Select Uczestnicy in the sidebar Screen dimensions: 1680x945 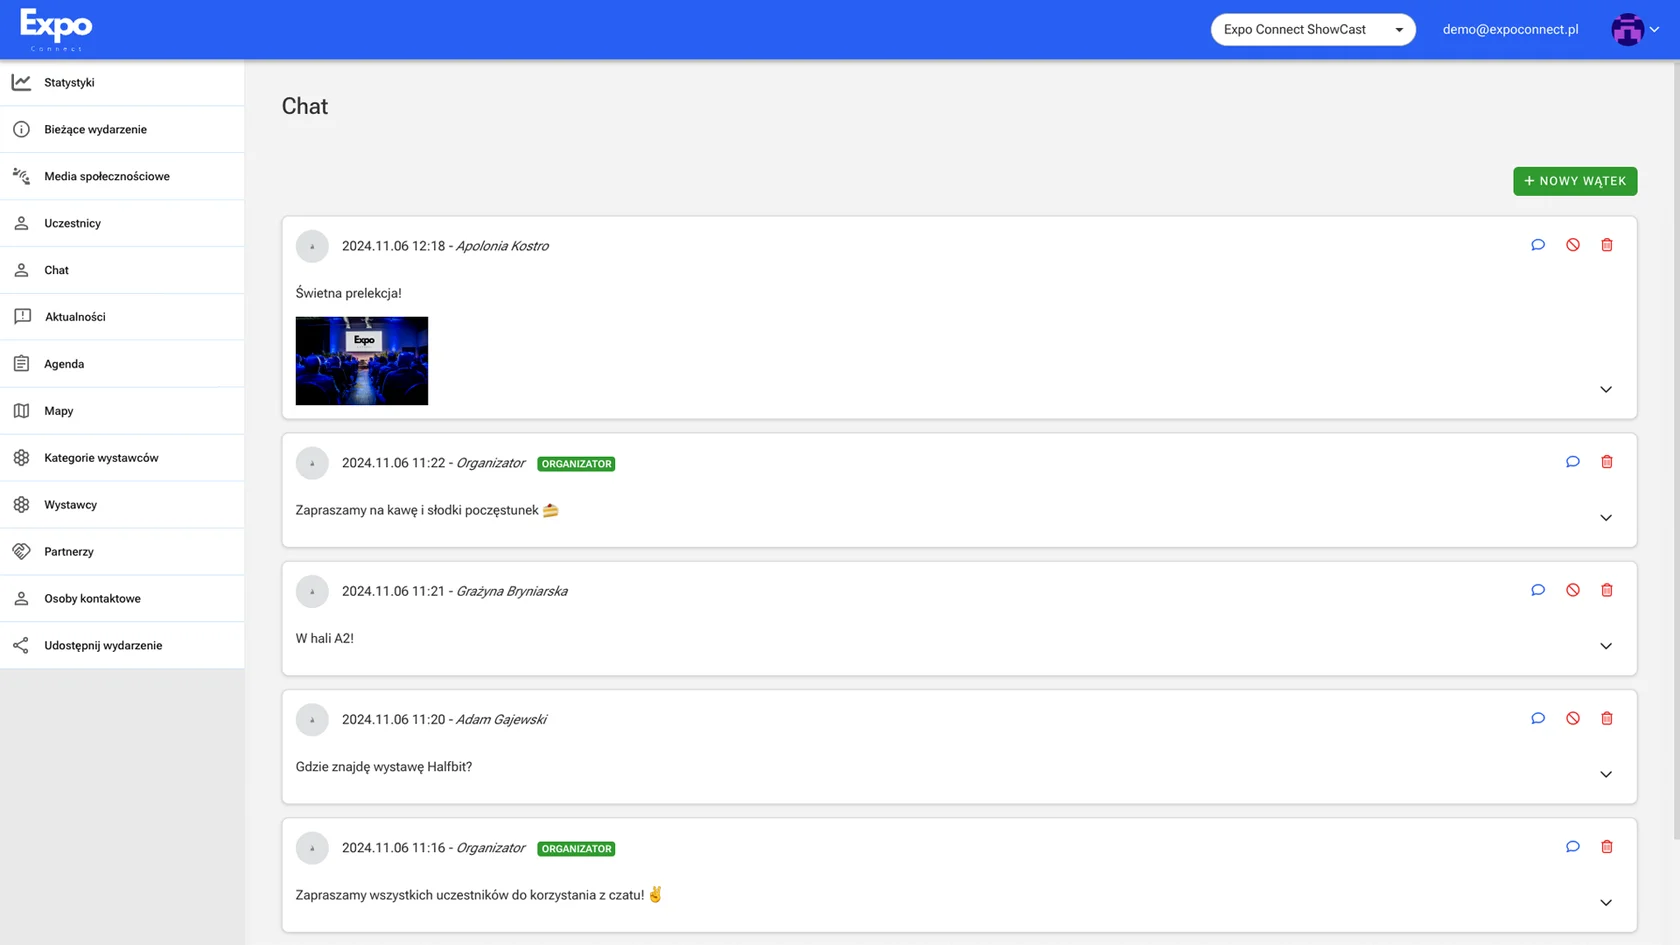(122, 223)
